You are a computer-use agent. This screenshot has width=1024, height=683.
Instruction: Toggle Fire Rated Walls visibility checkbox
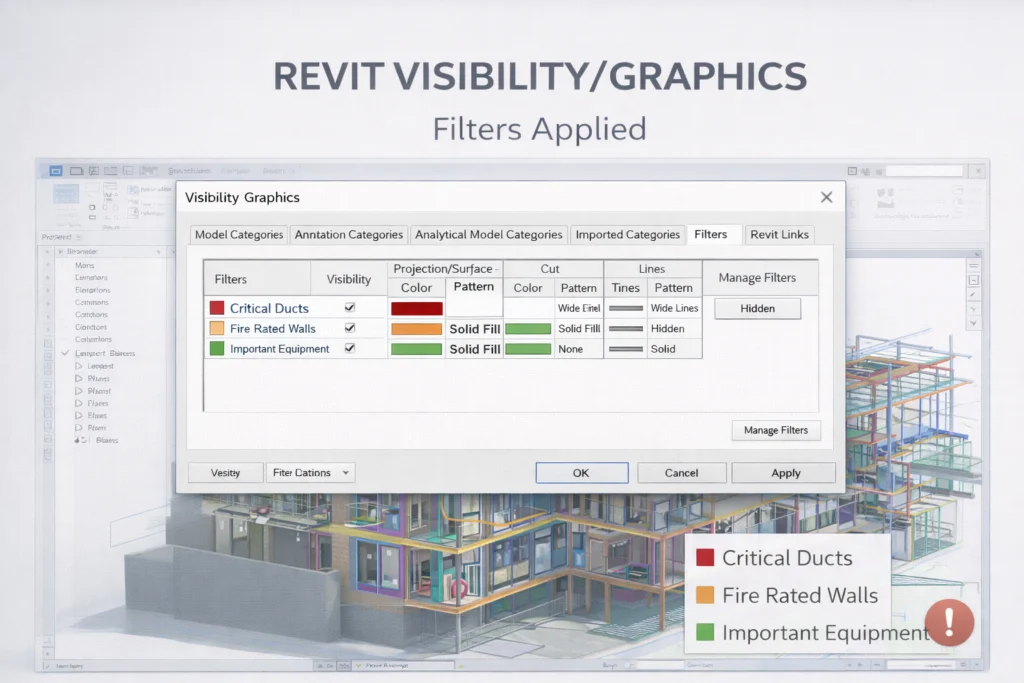point(351,328)
